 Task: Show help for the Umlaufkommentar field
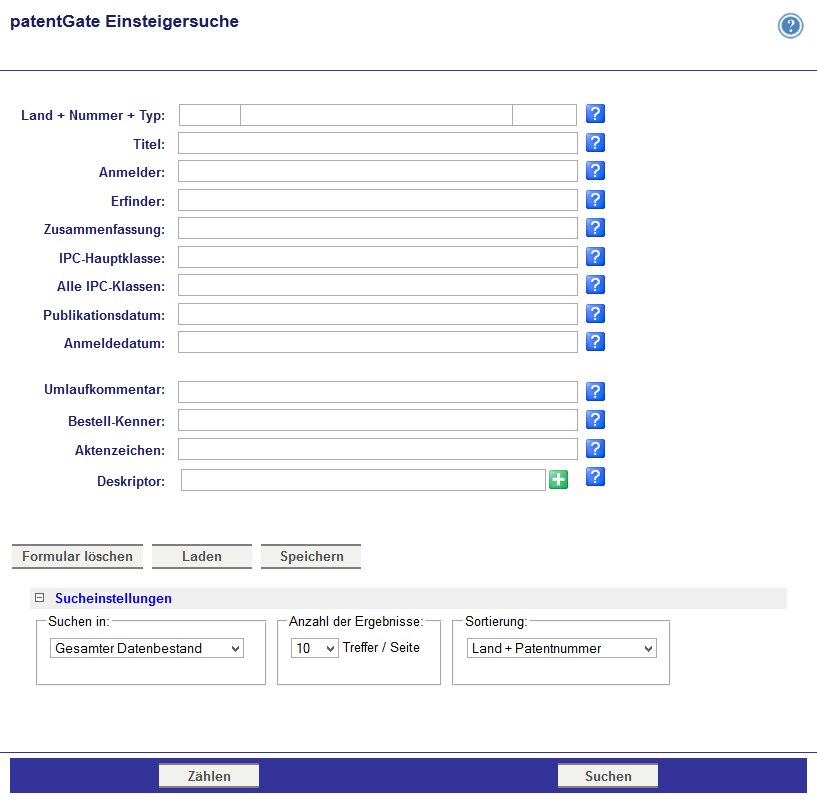(x=595, y=391)
